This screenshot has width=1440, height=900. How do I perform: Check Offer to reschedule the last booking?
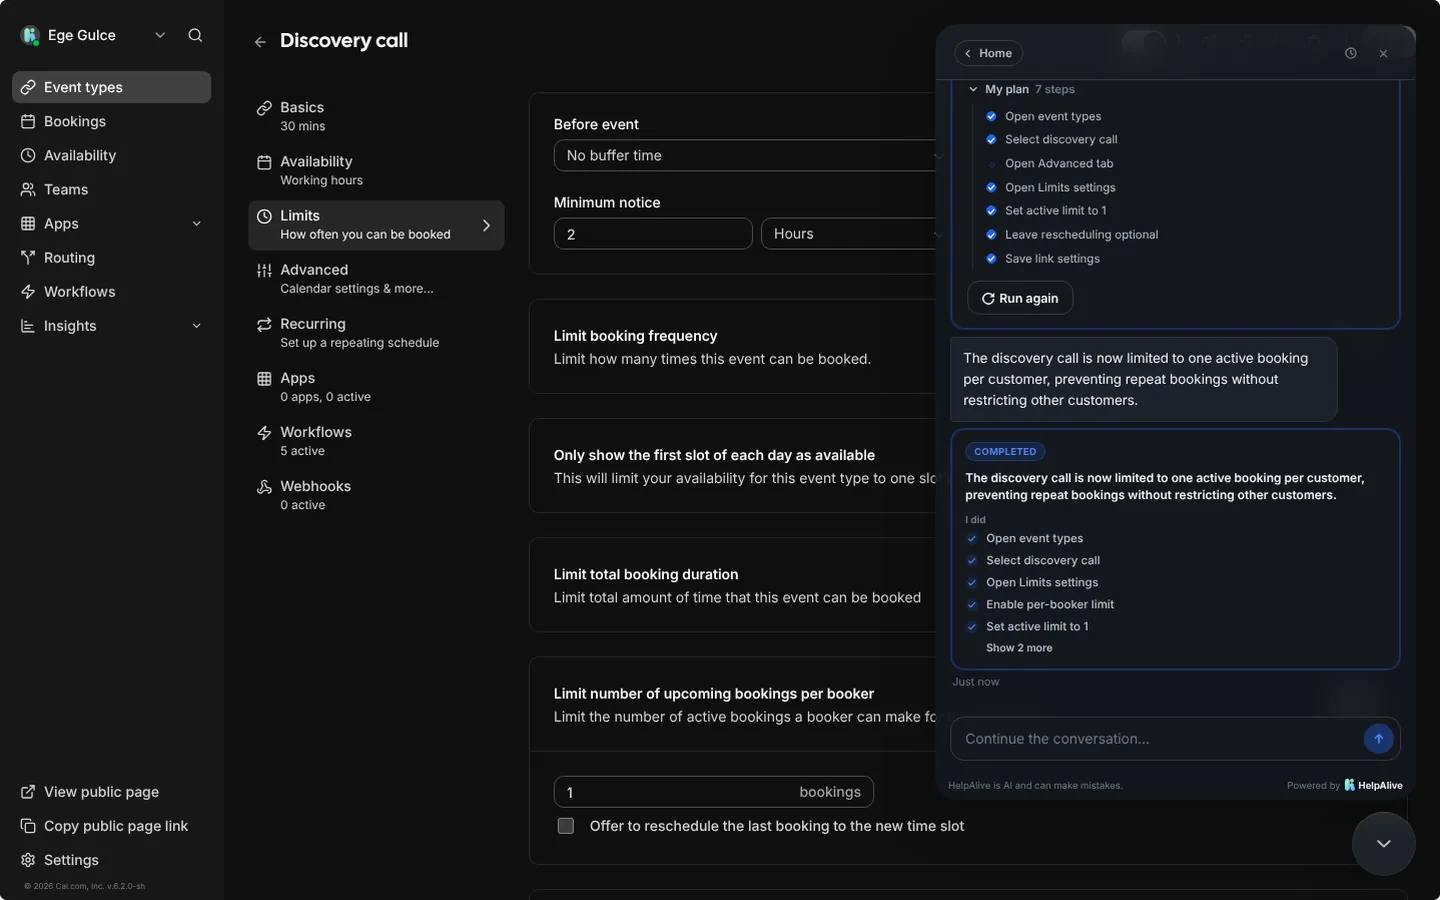[566, 826]
